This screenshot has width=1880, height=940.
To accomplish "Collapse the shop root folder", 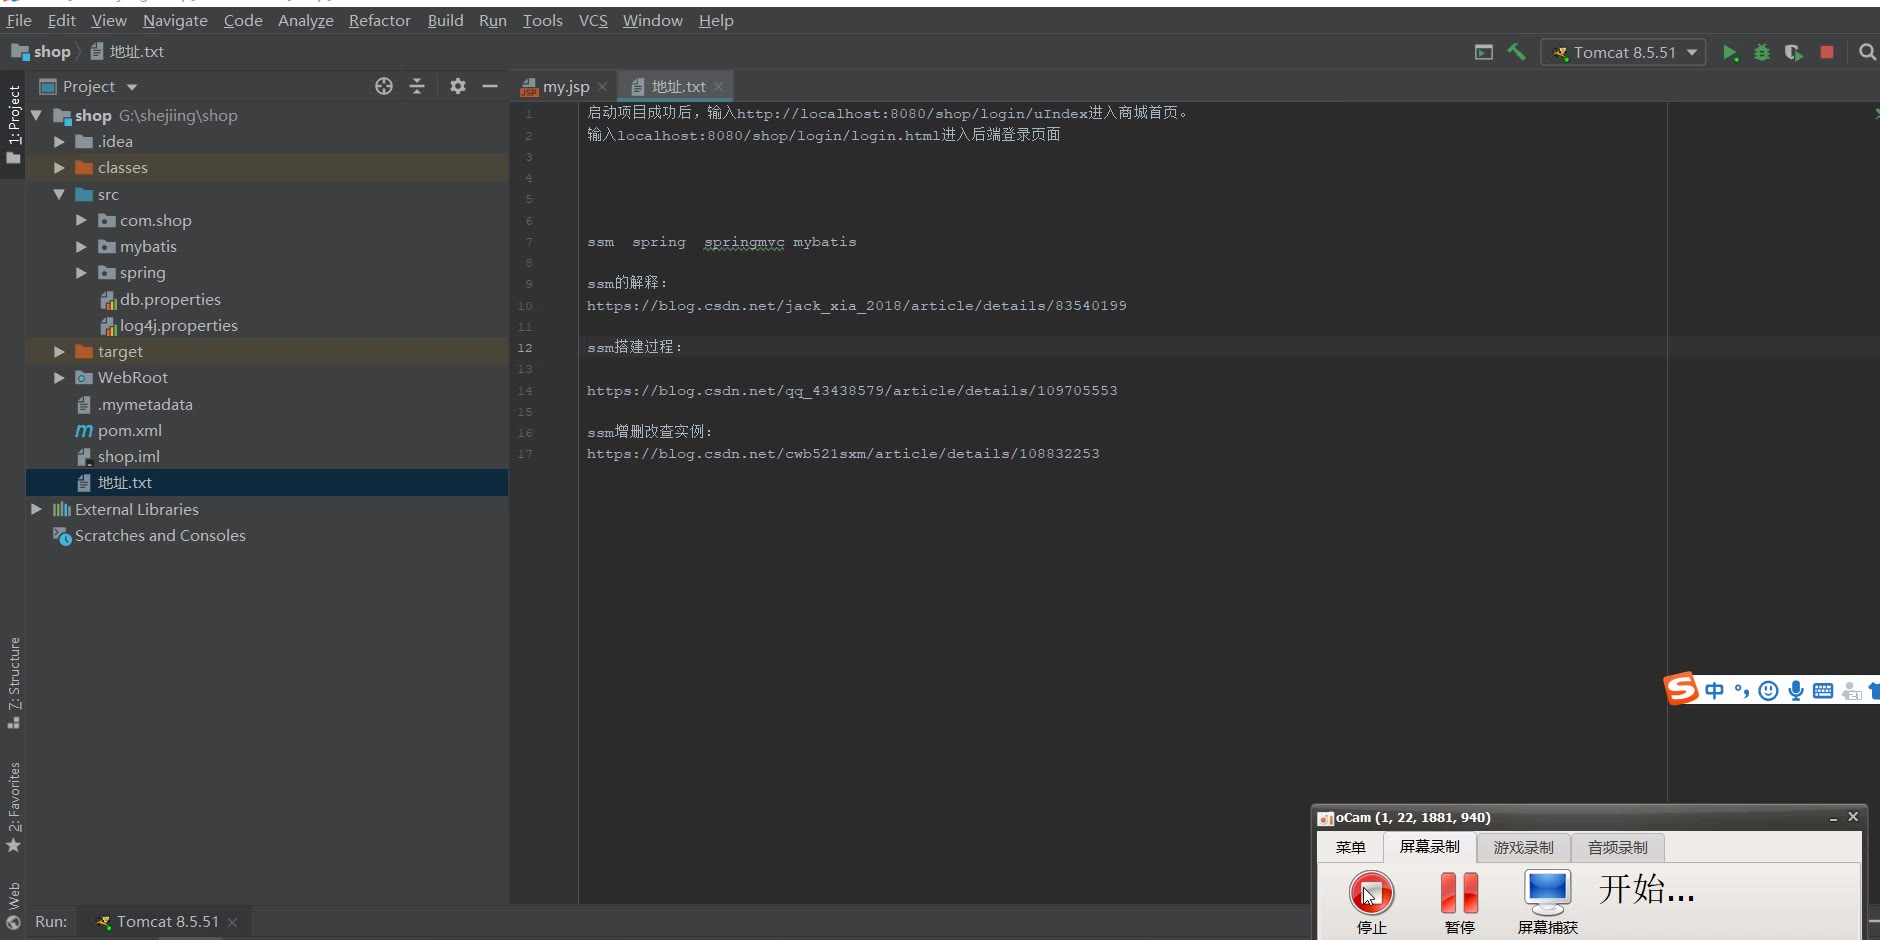I will [x=37, y=115].
